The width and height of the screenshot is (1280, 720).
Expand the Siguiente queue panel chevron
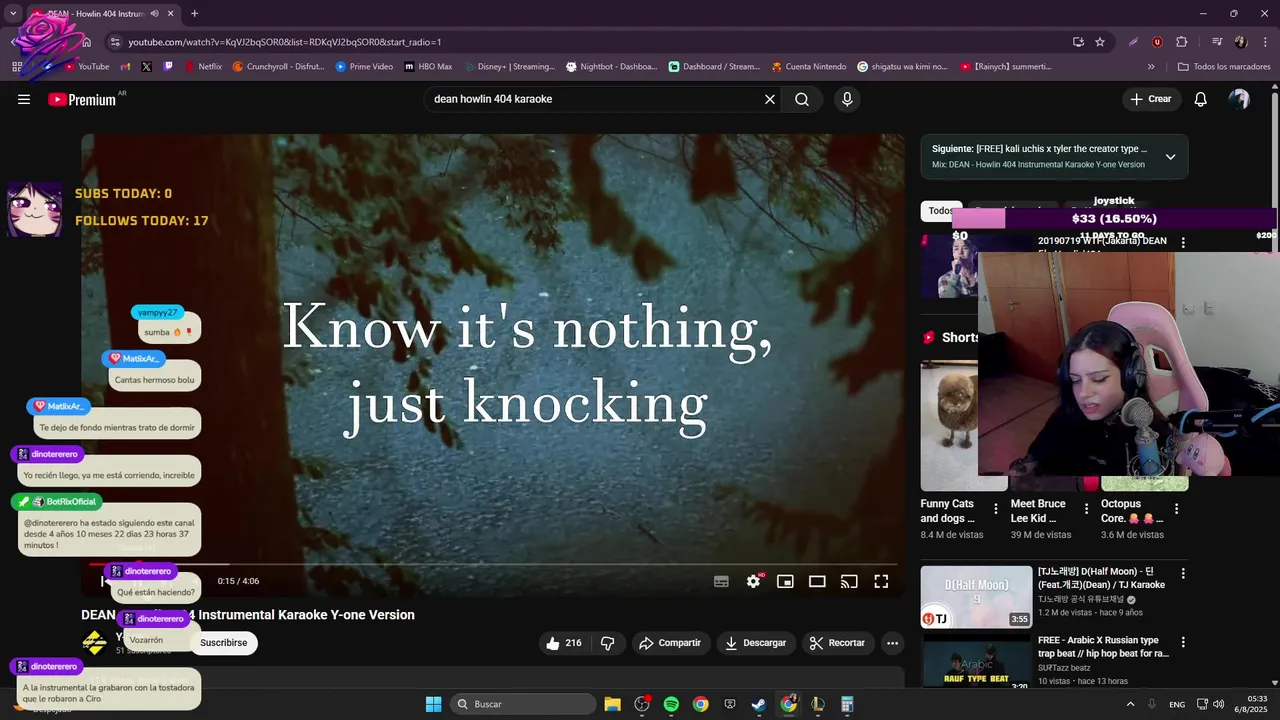1170,157
